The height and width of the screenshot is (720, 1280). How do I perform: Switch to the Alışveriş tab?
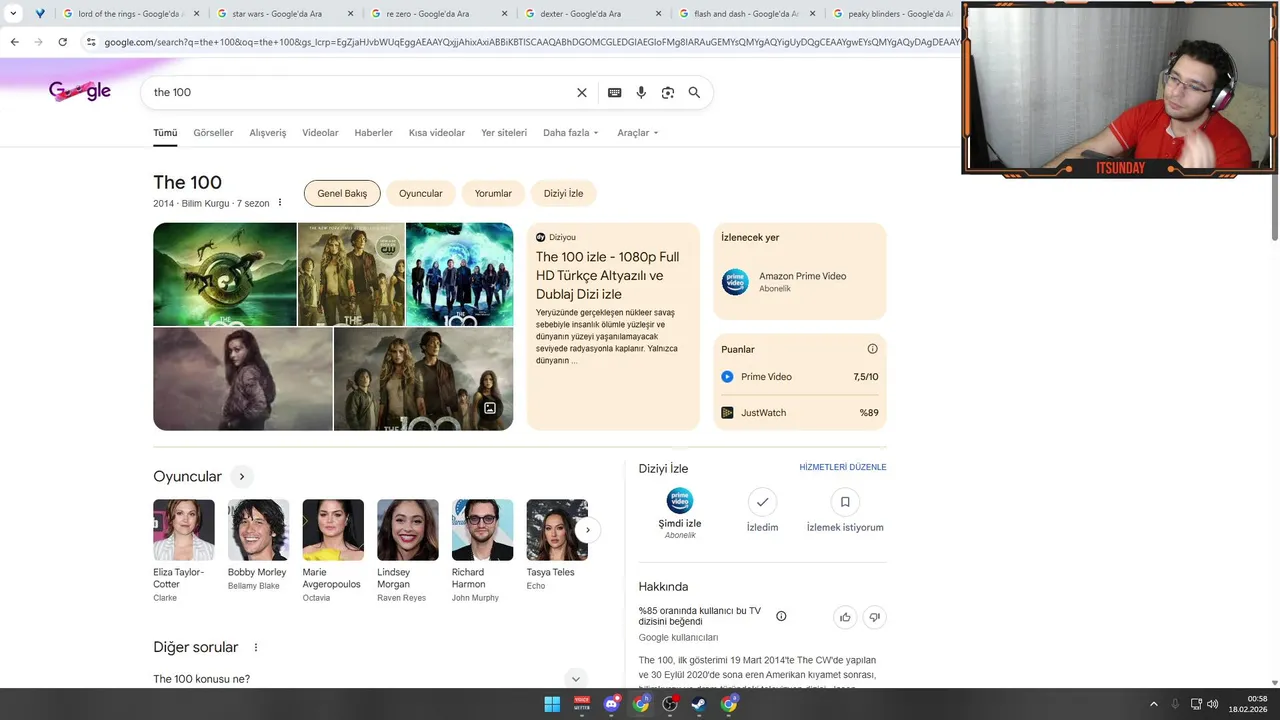[x=268, y=133]
